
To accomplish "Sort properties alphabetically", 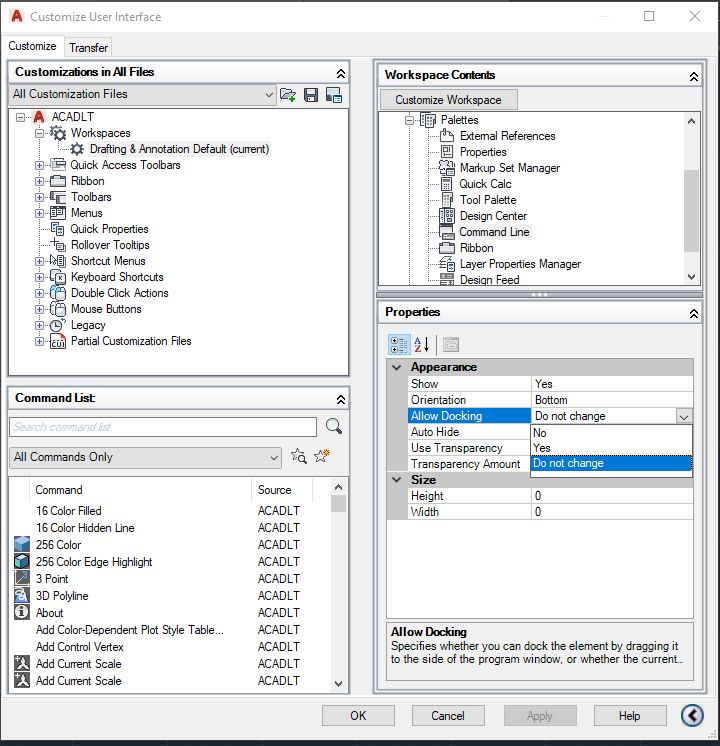I will (422, 344).
